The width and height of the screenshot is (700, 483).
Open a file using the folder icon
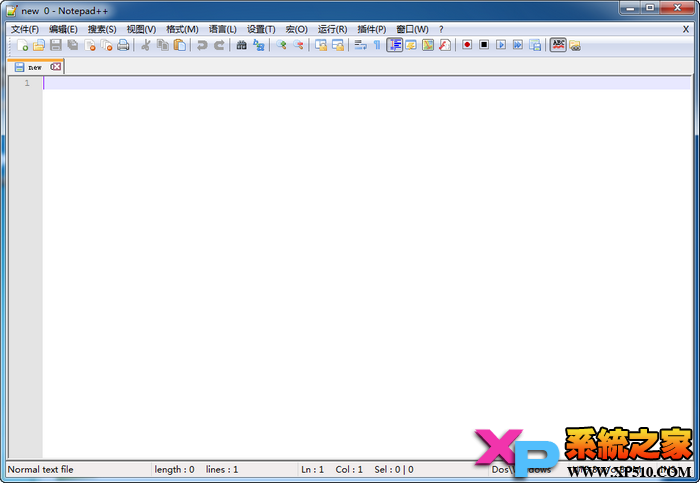pyautogui.click(x=39, y=45)
